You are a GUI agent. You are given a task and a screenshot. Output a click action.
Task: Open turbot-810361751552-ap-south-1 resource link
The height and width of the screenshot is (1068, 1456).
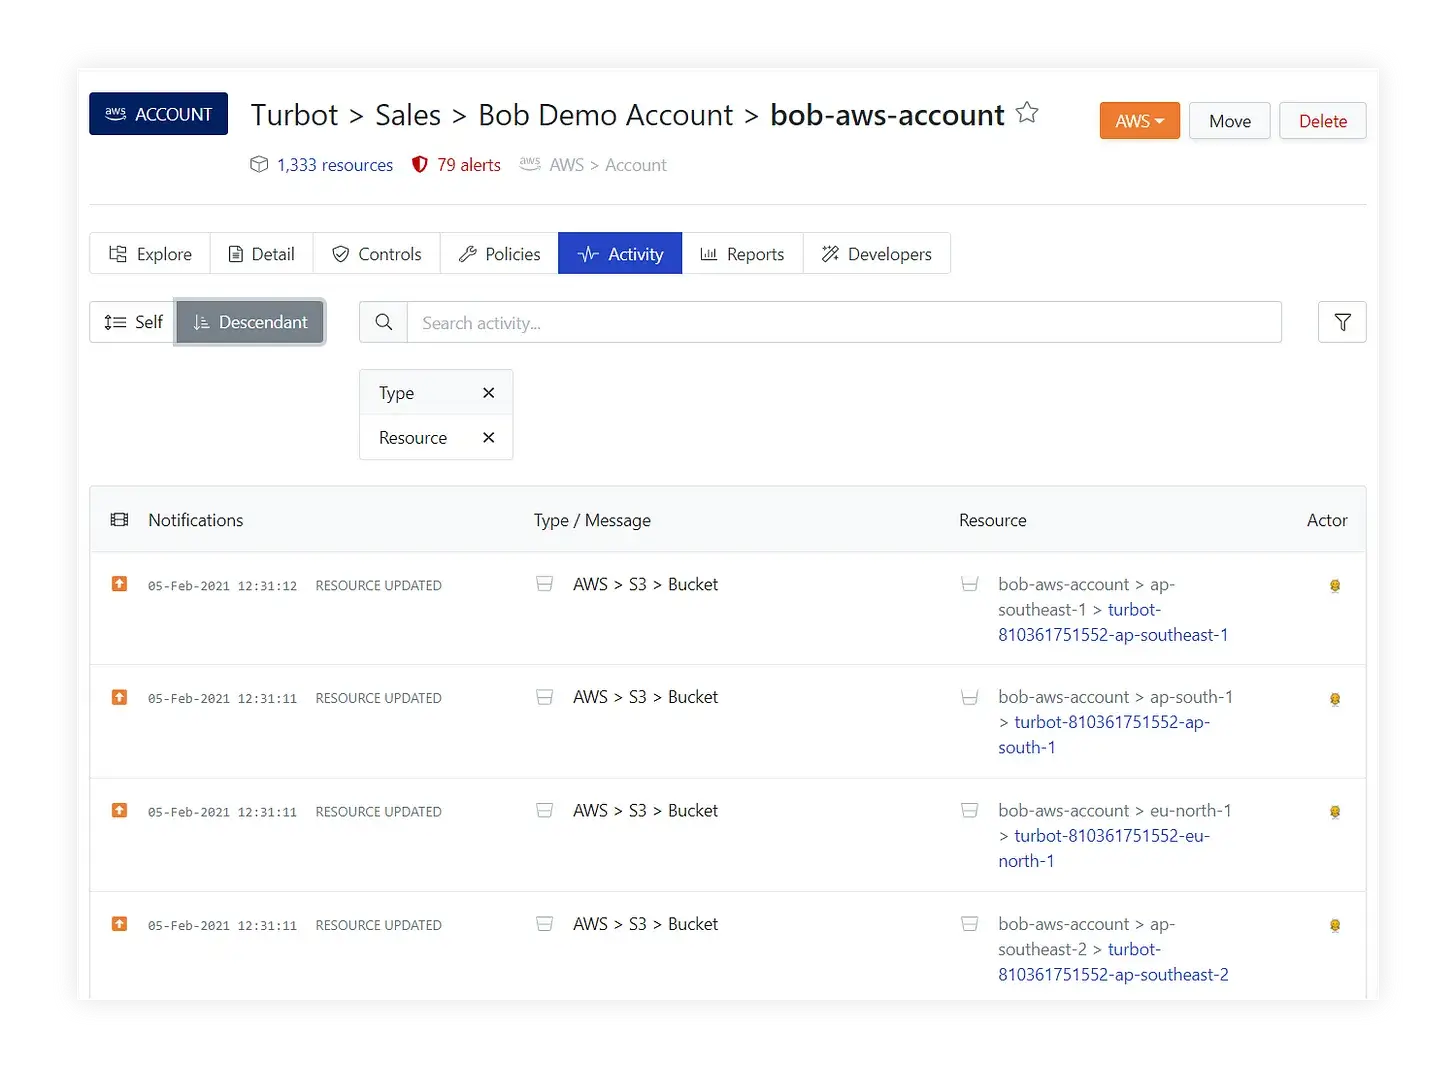(x=1104, y=735)
